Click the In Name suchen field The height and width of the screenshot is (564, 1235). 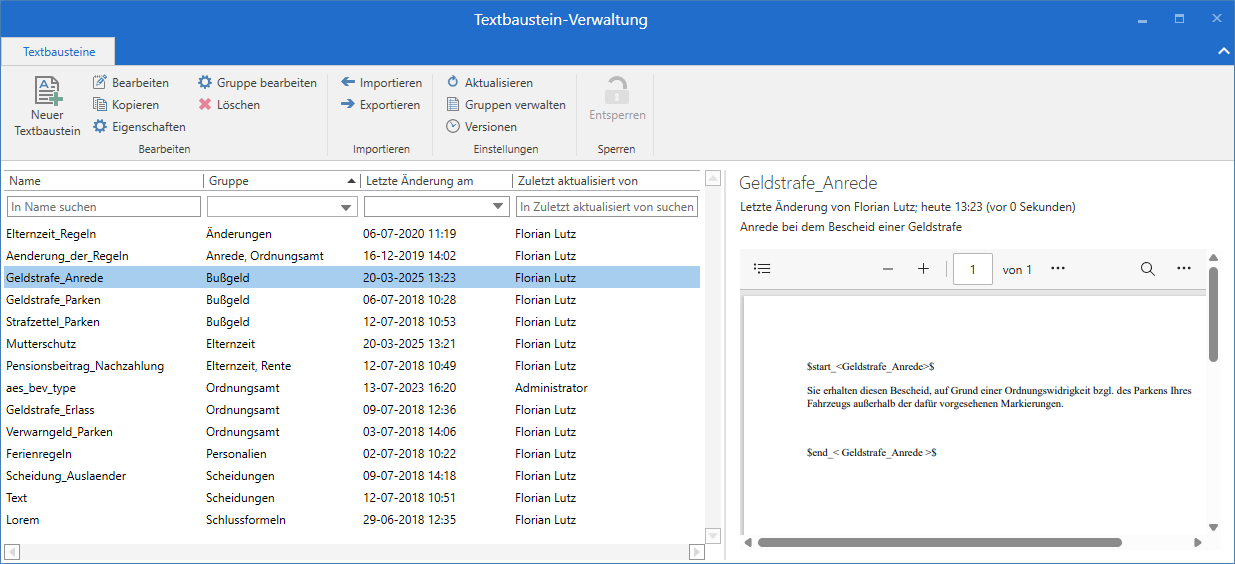click(x=103, y=207)
